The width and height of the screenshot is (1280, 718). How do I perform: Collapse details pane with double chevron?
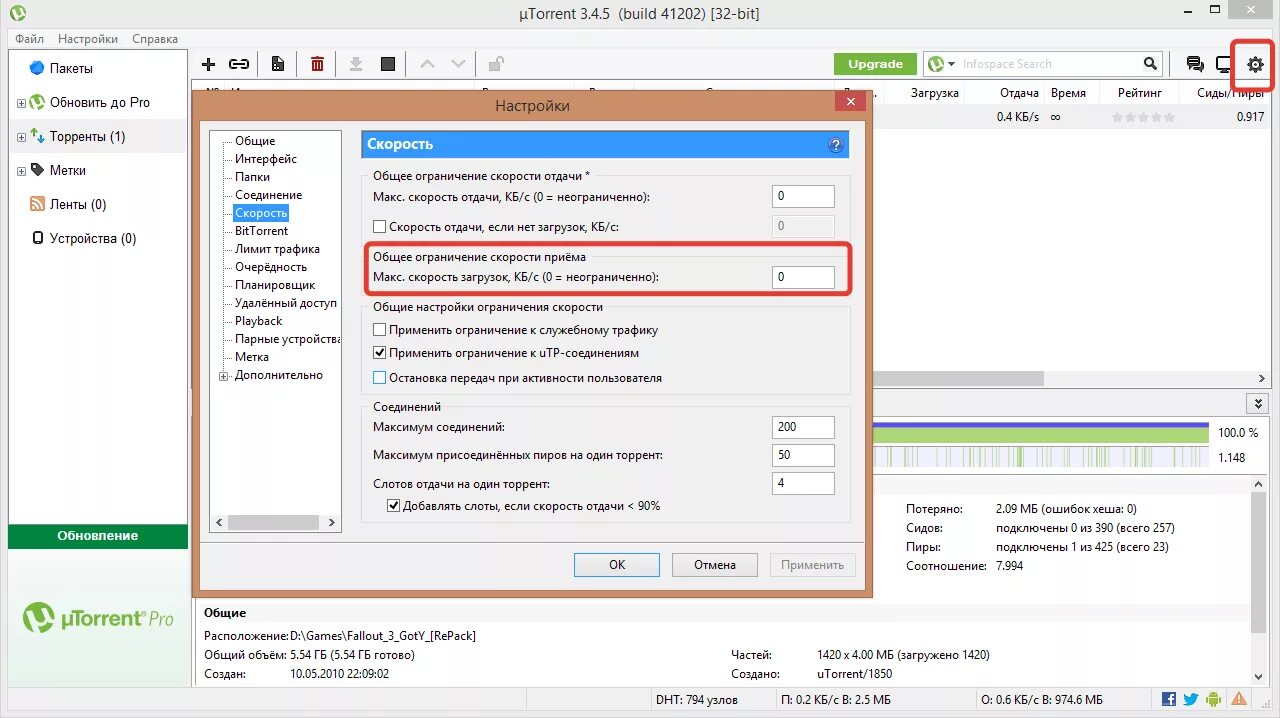pos(1258,403)
